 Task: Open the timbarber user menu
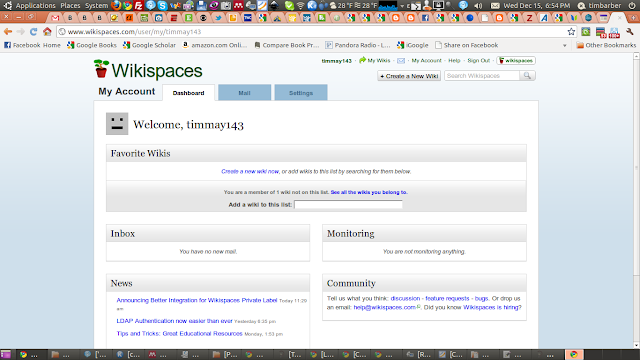tap(599, 6)
